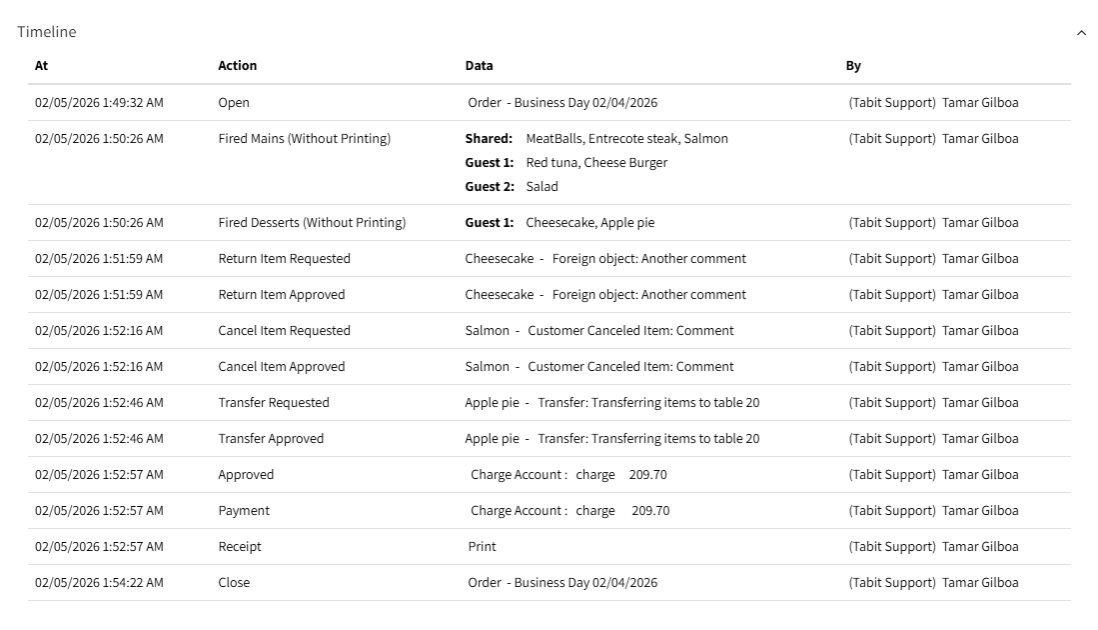Viewport: 1098px width, 630px height.
Task: Click the "Print" data in the Receipt row
Action: coord(482,547)
